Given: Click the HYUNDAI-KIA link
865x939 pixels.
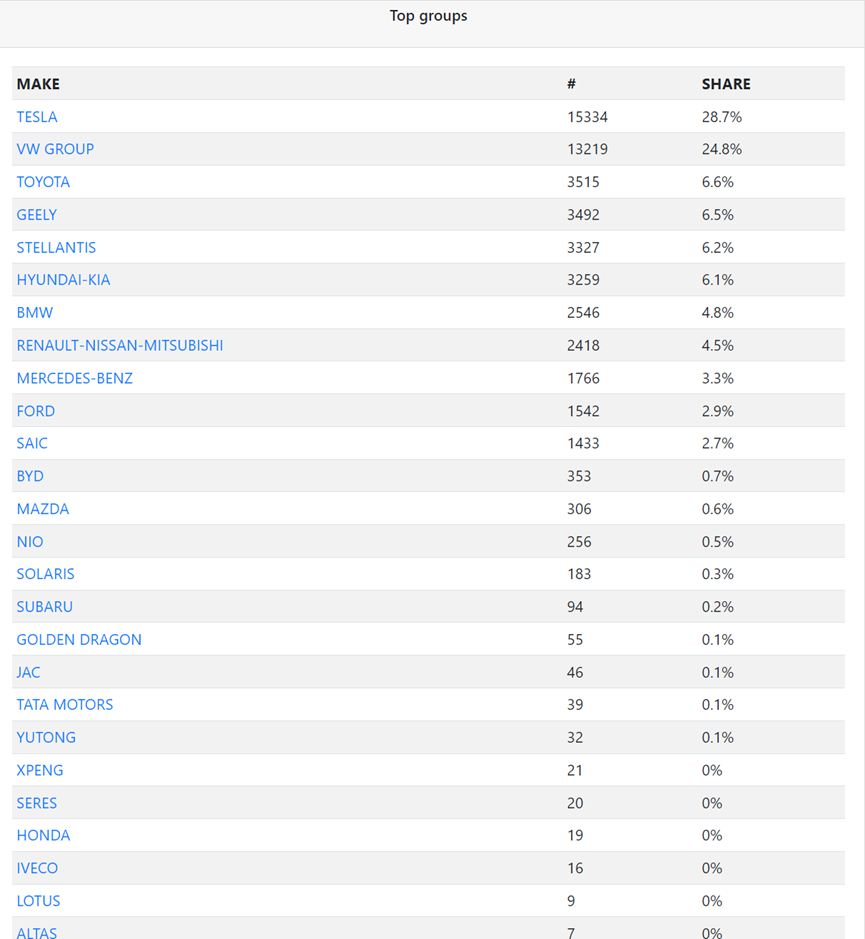Looking at the screenshot, I should [x=63, y=280].
